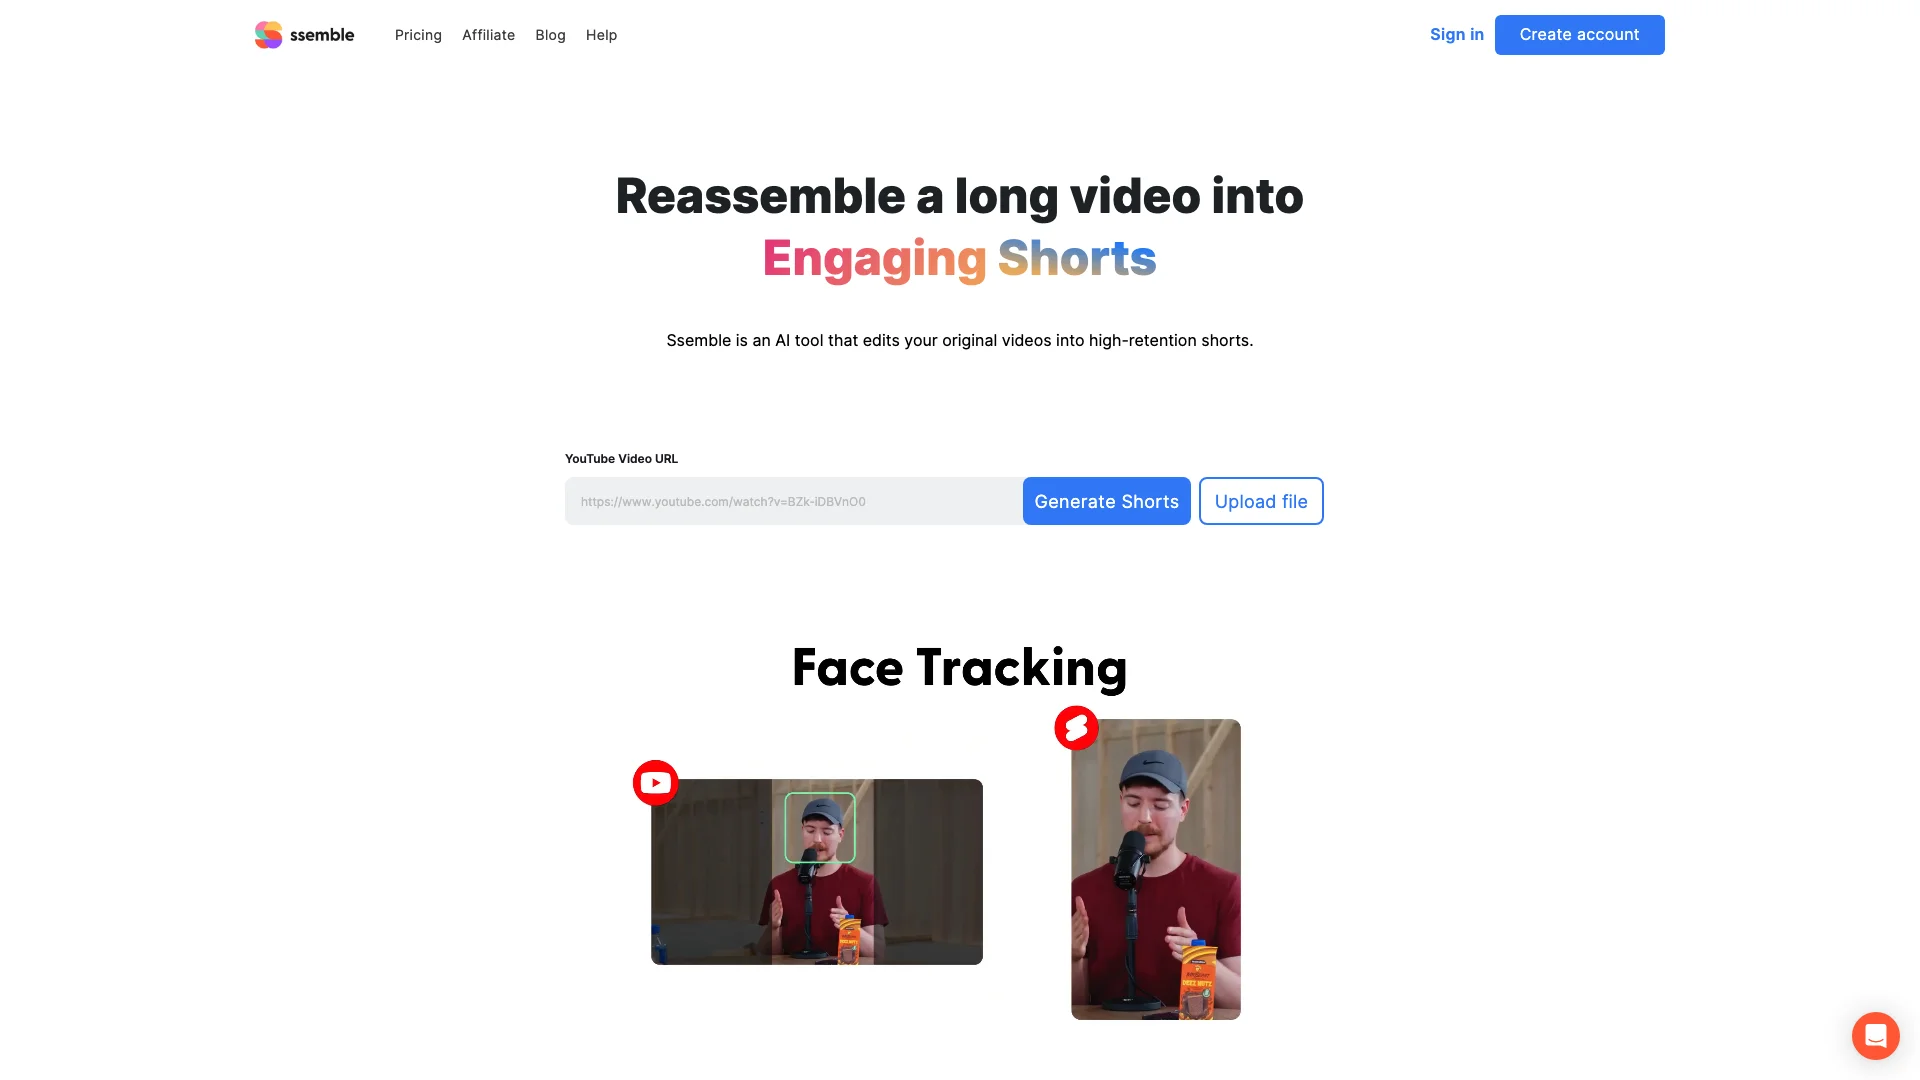Click the Sign in text link

(1456, 34)
